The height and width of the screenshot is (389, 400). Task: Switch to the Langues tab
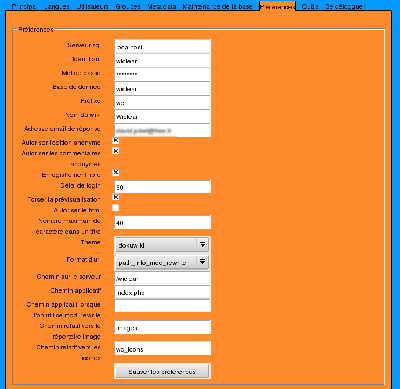pyautogui.click(x=56, y=6)
